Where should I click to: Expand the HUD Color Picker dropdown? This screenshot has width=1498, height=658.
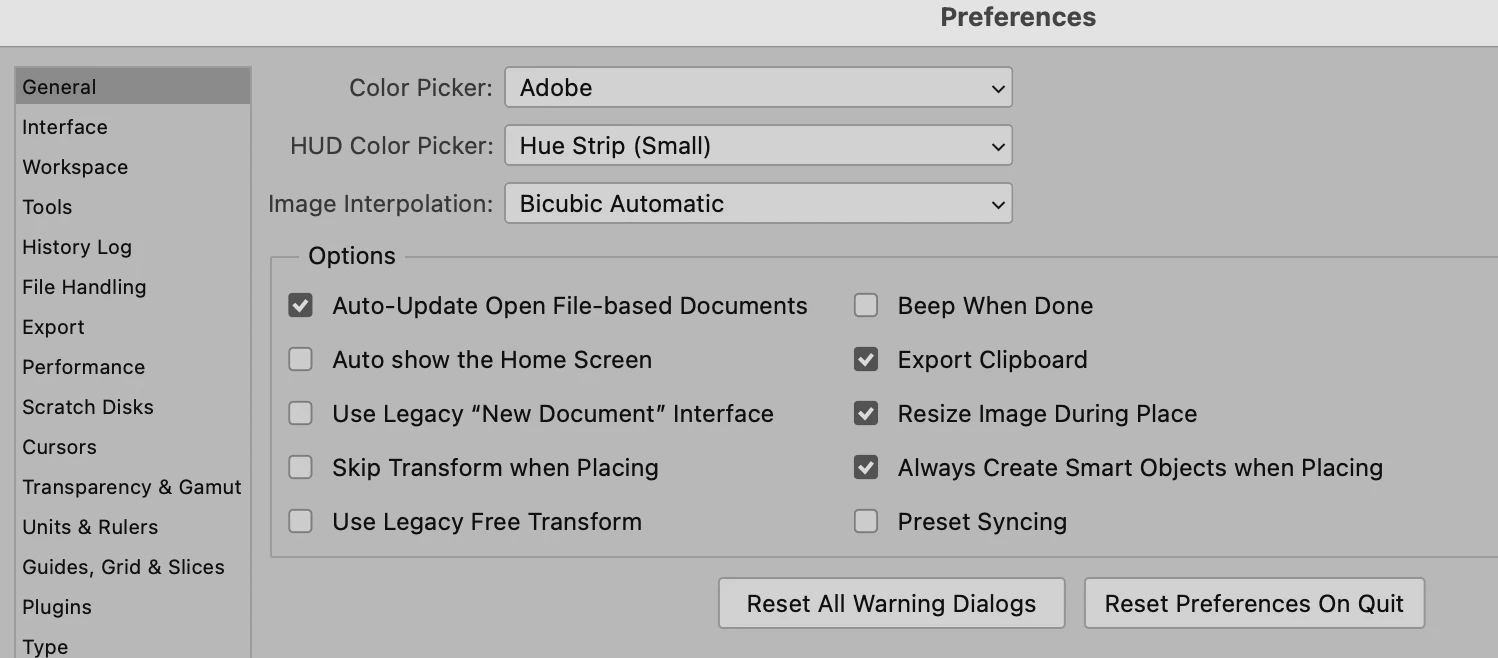click(x=758, y=146)
